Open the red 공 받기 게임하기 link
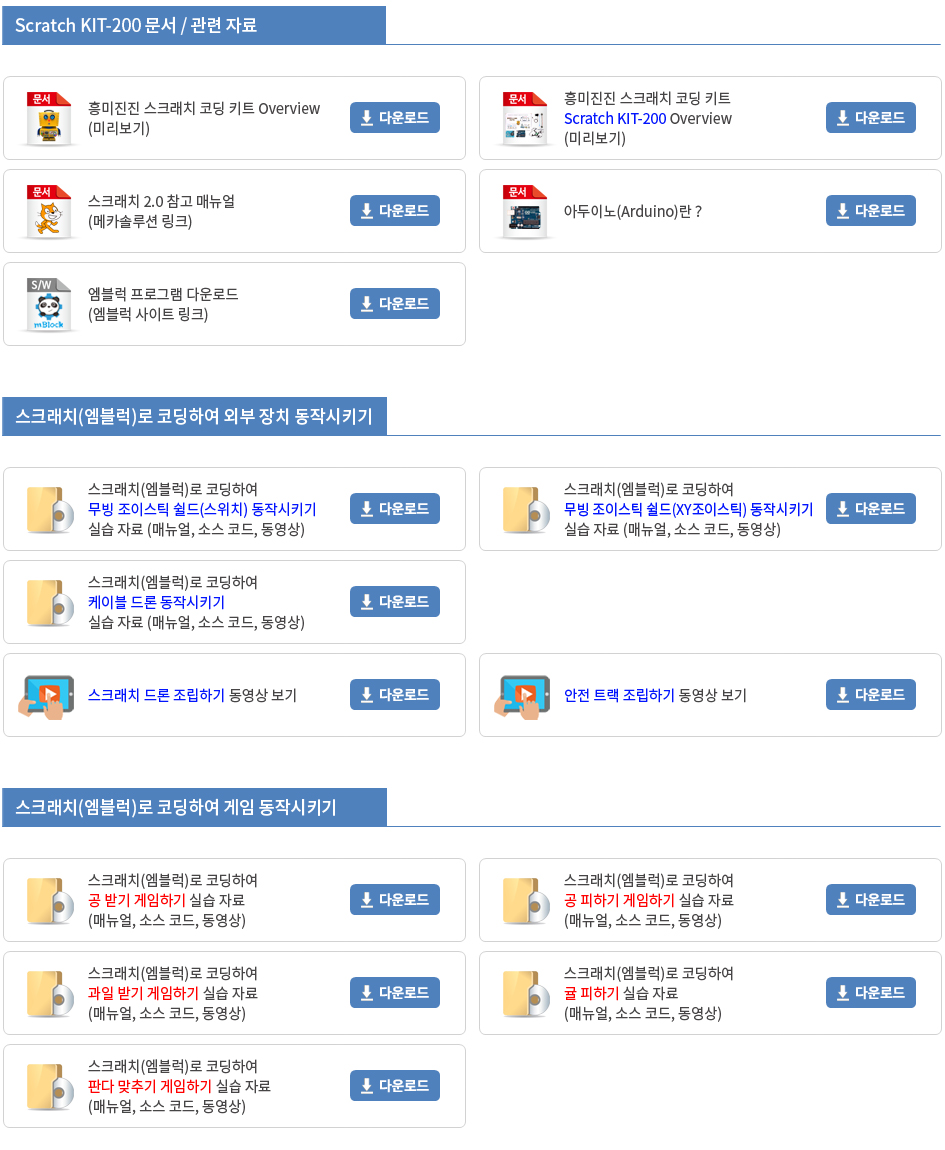The width and height of the screenshot is (945, 1150). pos(136,900)
